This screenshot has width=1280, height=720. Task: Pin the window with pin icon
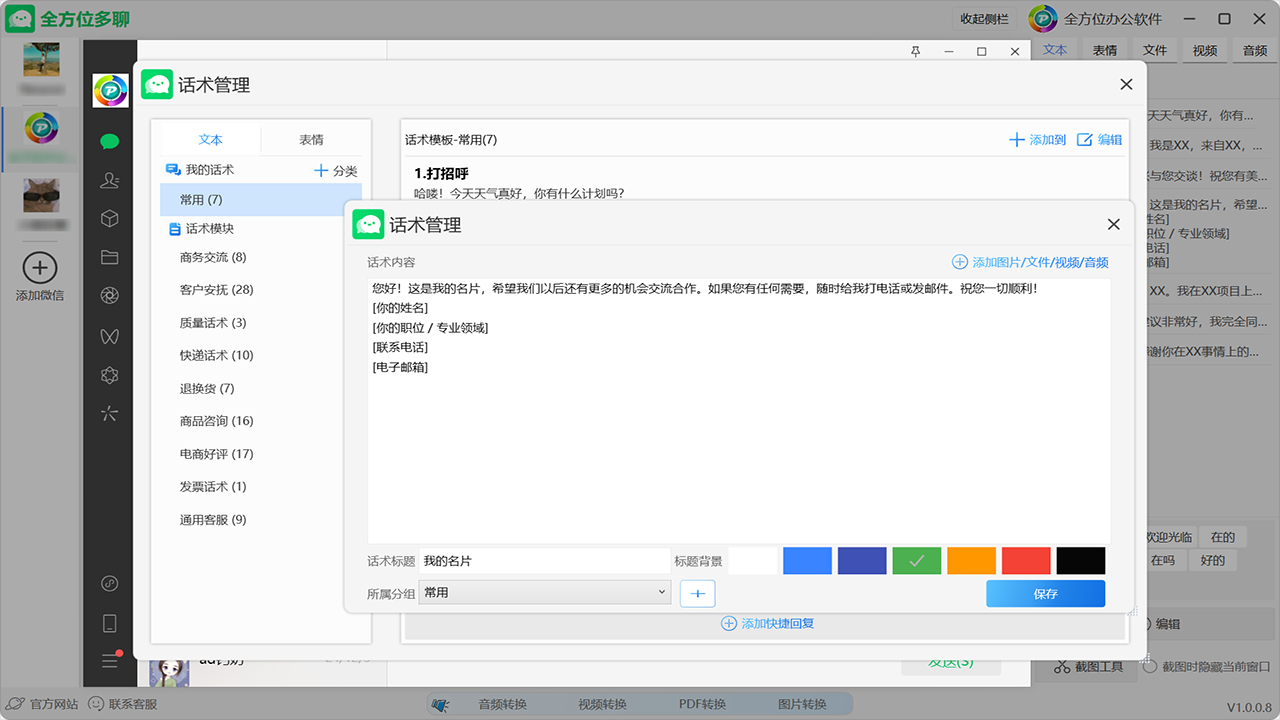(915, 51)
